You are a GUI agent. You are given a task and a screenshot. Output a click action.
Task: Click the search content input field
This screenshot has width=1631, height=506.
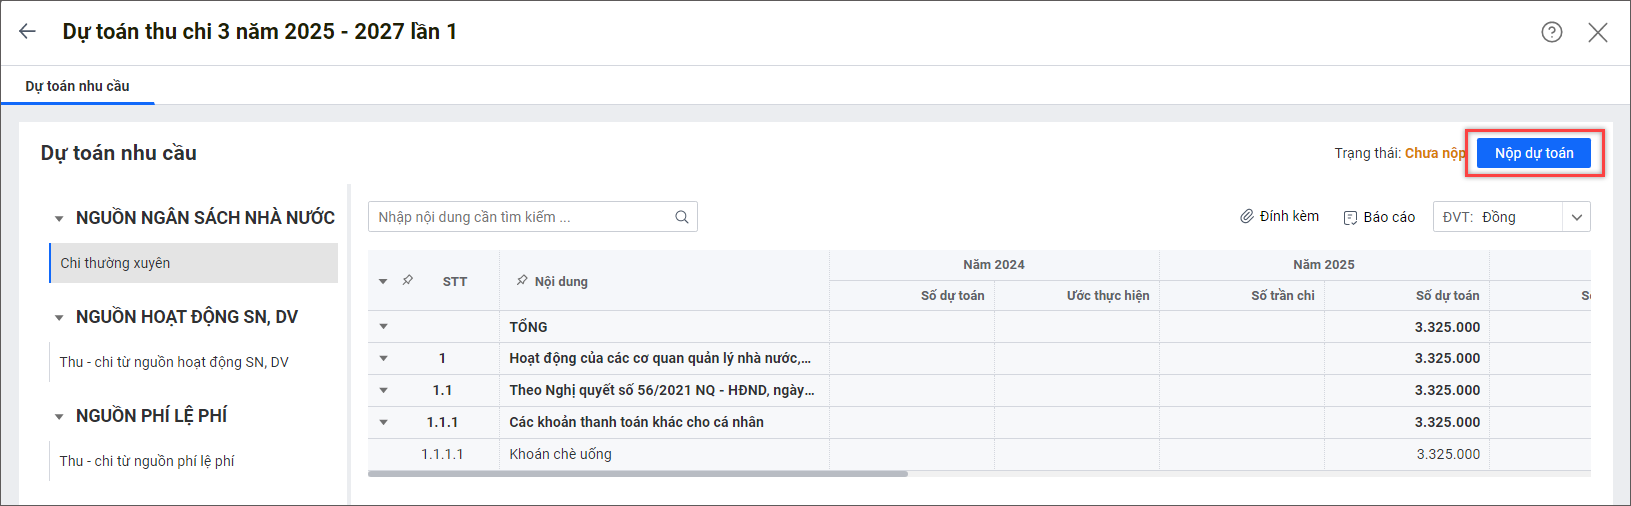tap(520, 217)
